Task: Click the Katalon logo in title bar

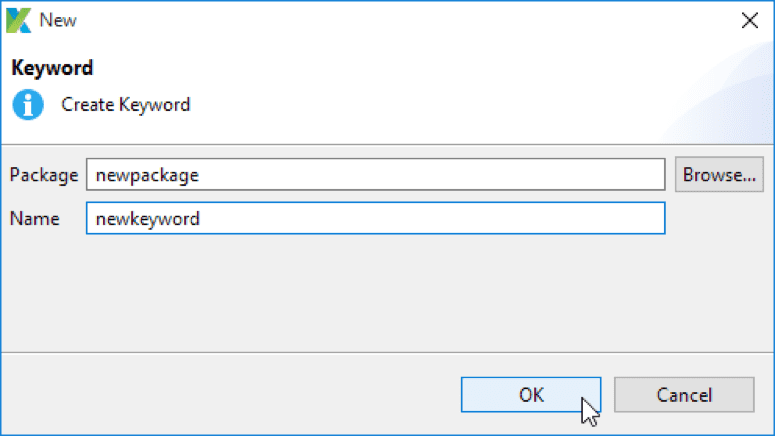Action: [x=19, y=20]
